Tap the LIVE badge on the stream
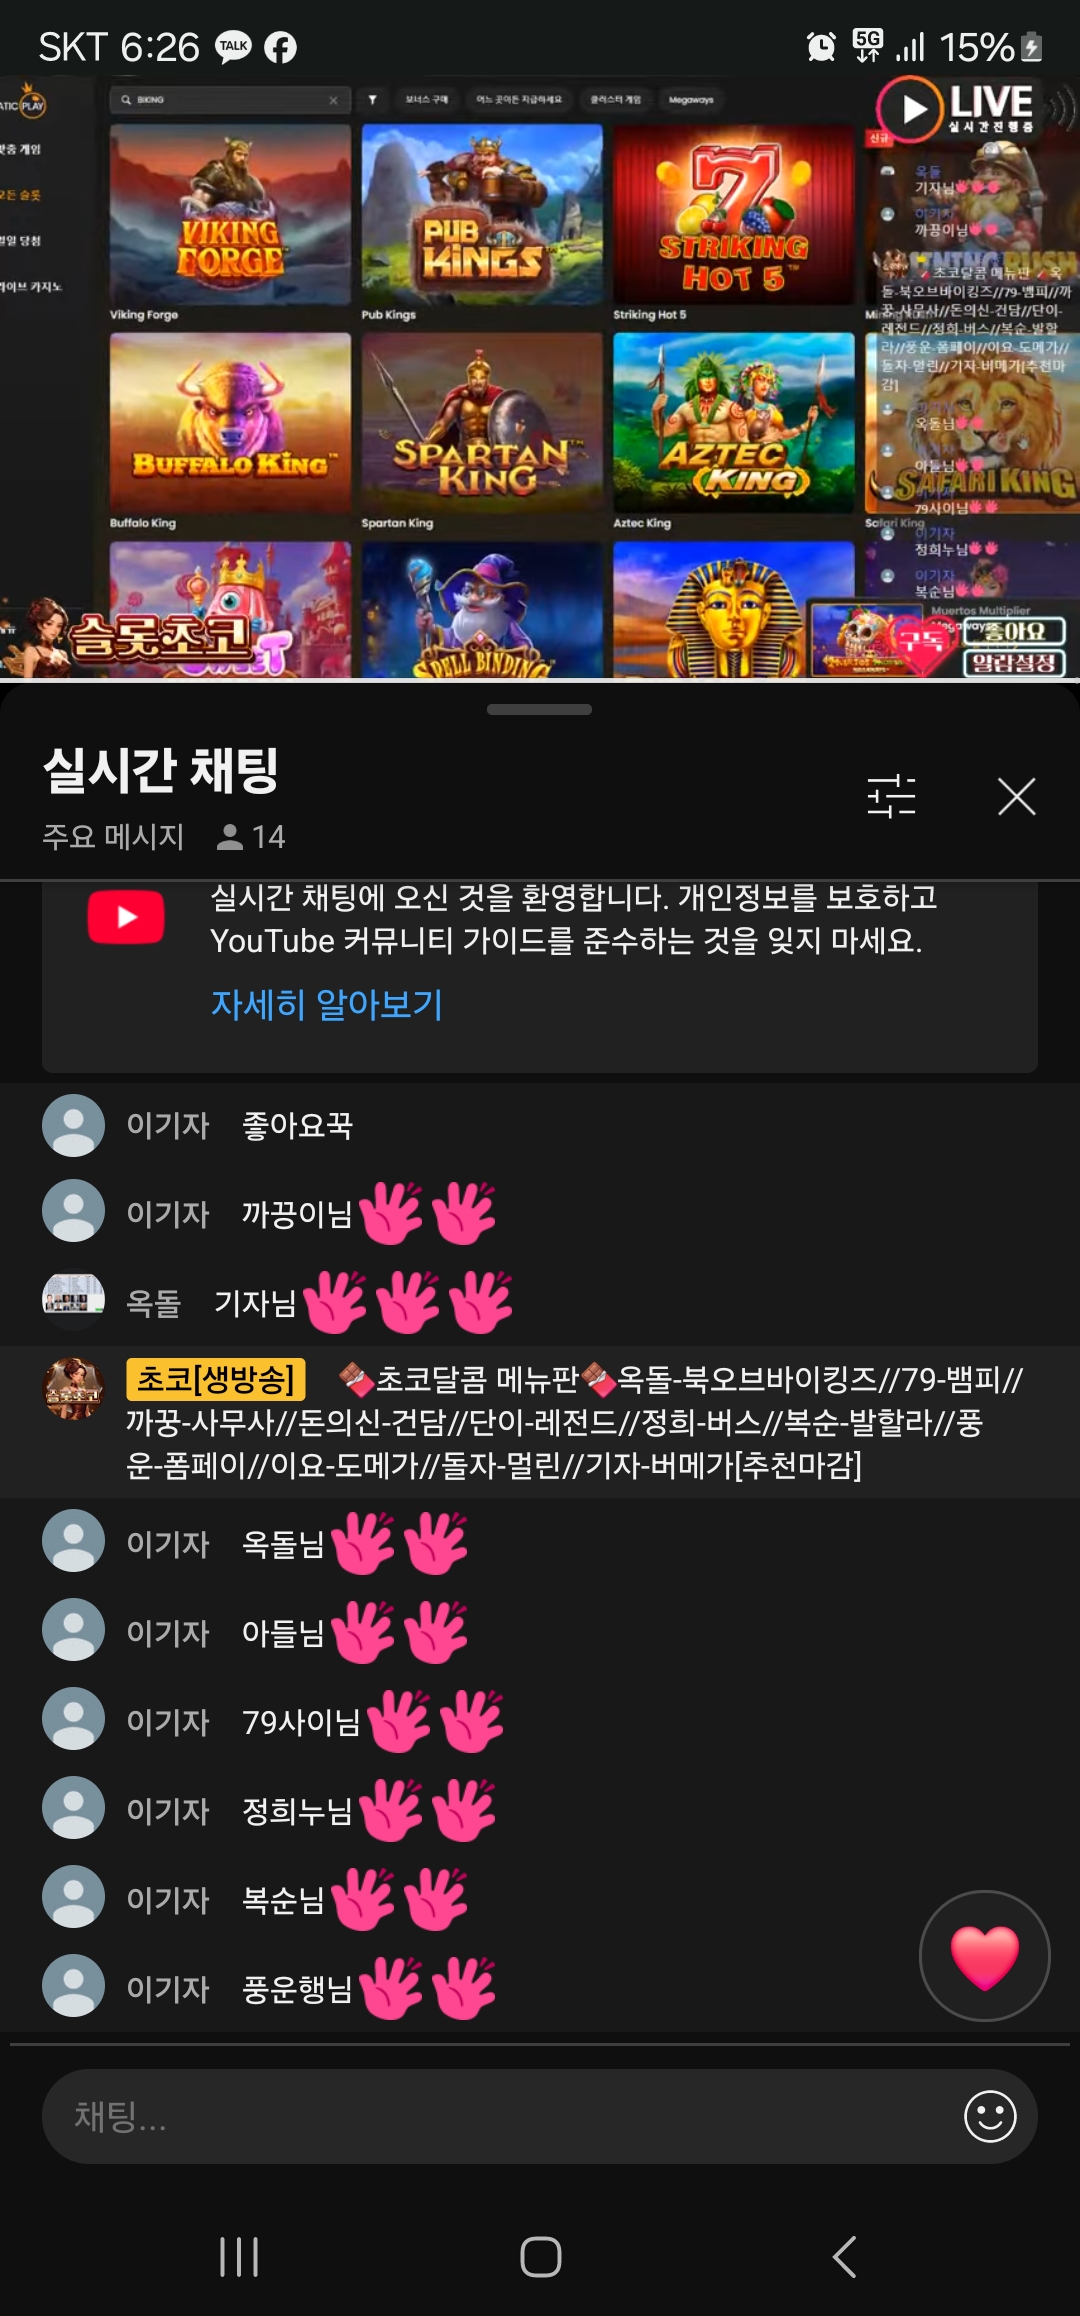Image resolution: width=1080 pixels, height=2316 pixels. (957, 106)
